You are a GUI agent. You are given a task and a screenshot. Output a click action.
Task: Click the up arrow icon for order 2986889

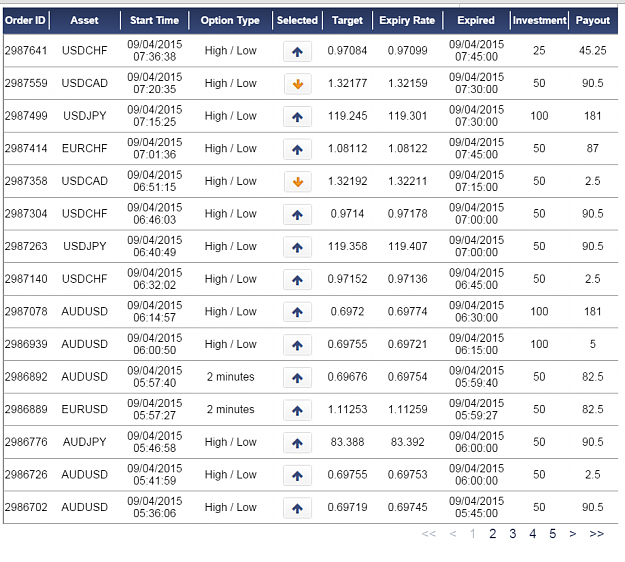(x=297, y=411)
